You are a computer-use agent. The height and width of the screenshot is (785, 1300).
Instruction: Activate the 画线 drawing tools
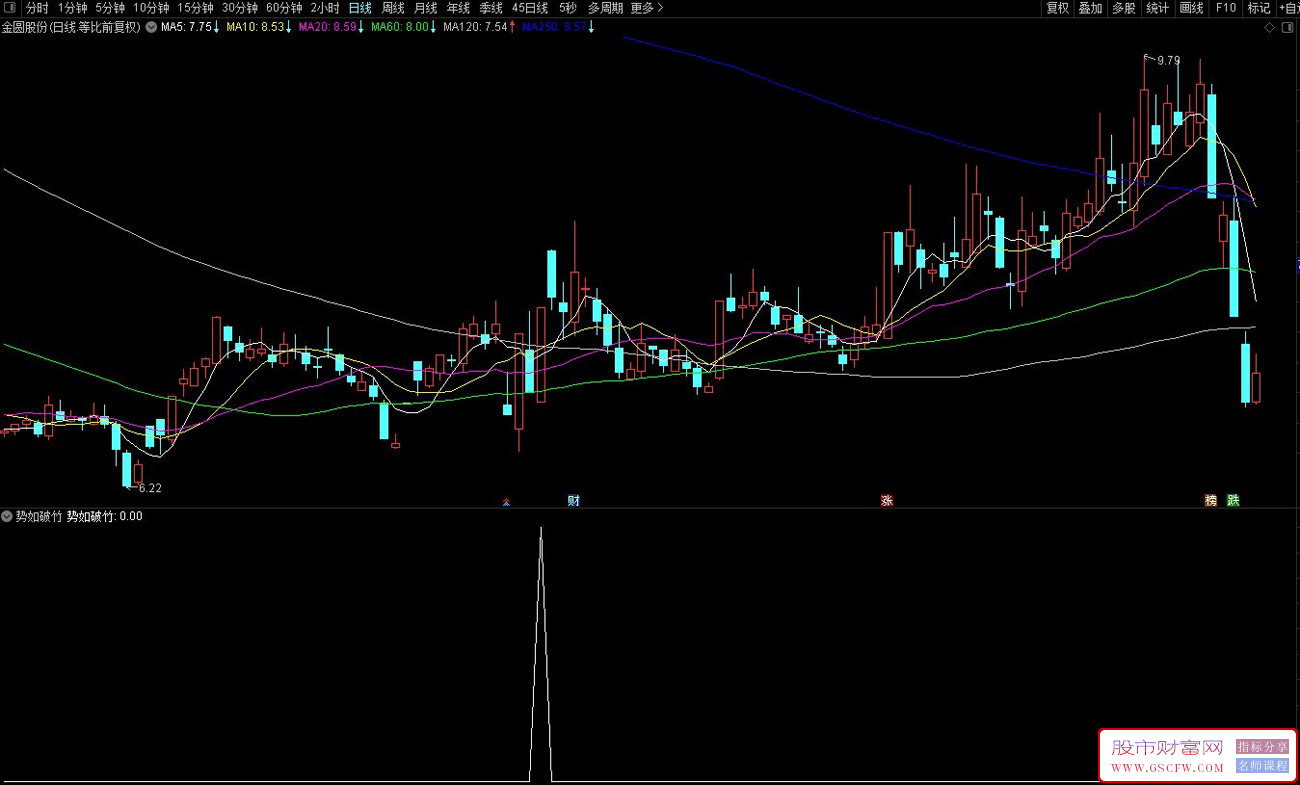tap(1192, 8)
